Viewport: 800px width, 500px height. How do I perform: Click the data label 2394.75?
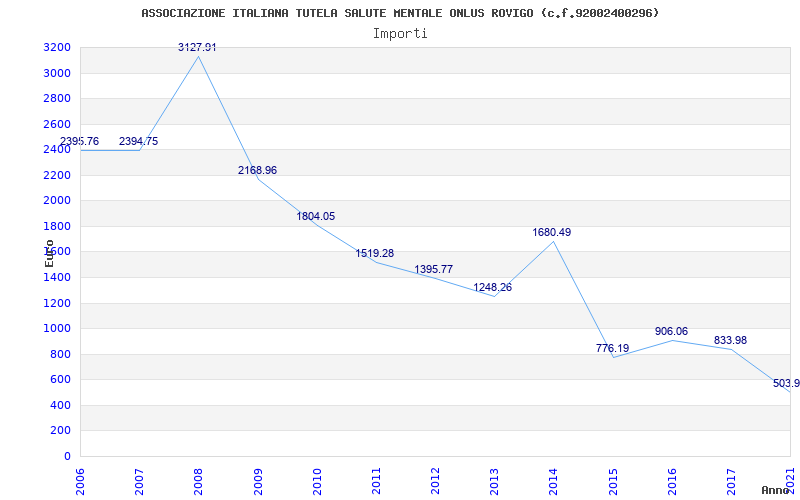[138, 141]
